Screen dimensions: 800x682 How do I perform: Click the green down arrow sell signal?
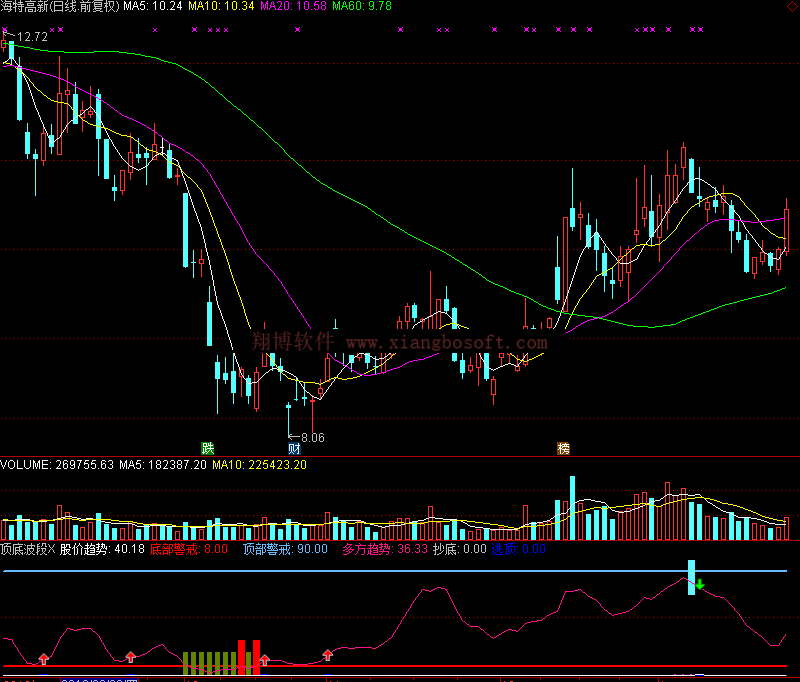click(701, 584)
